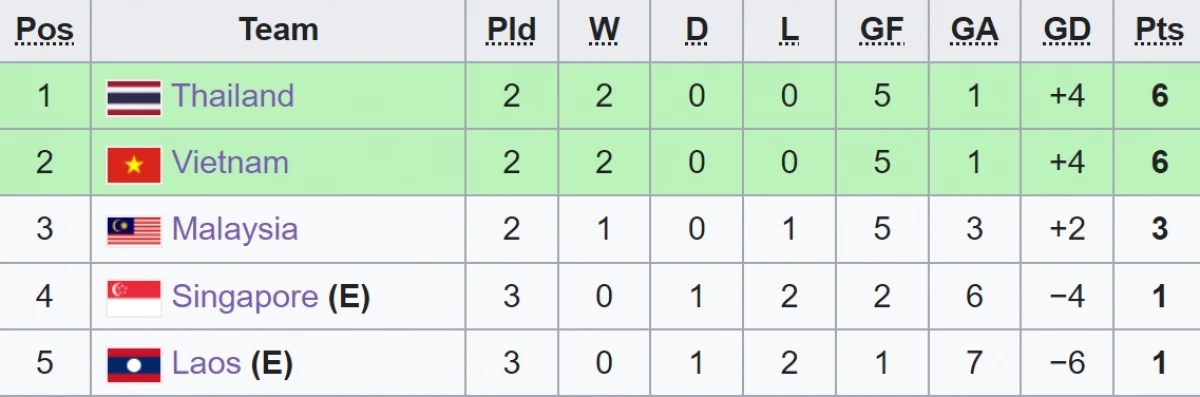Click the L losses column header
Image resolution: width=1200 pixels, height=397 pixels.
point(790,30)
